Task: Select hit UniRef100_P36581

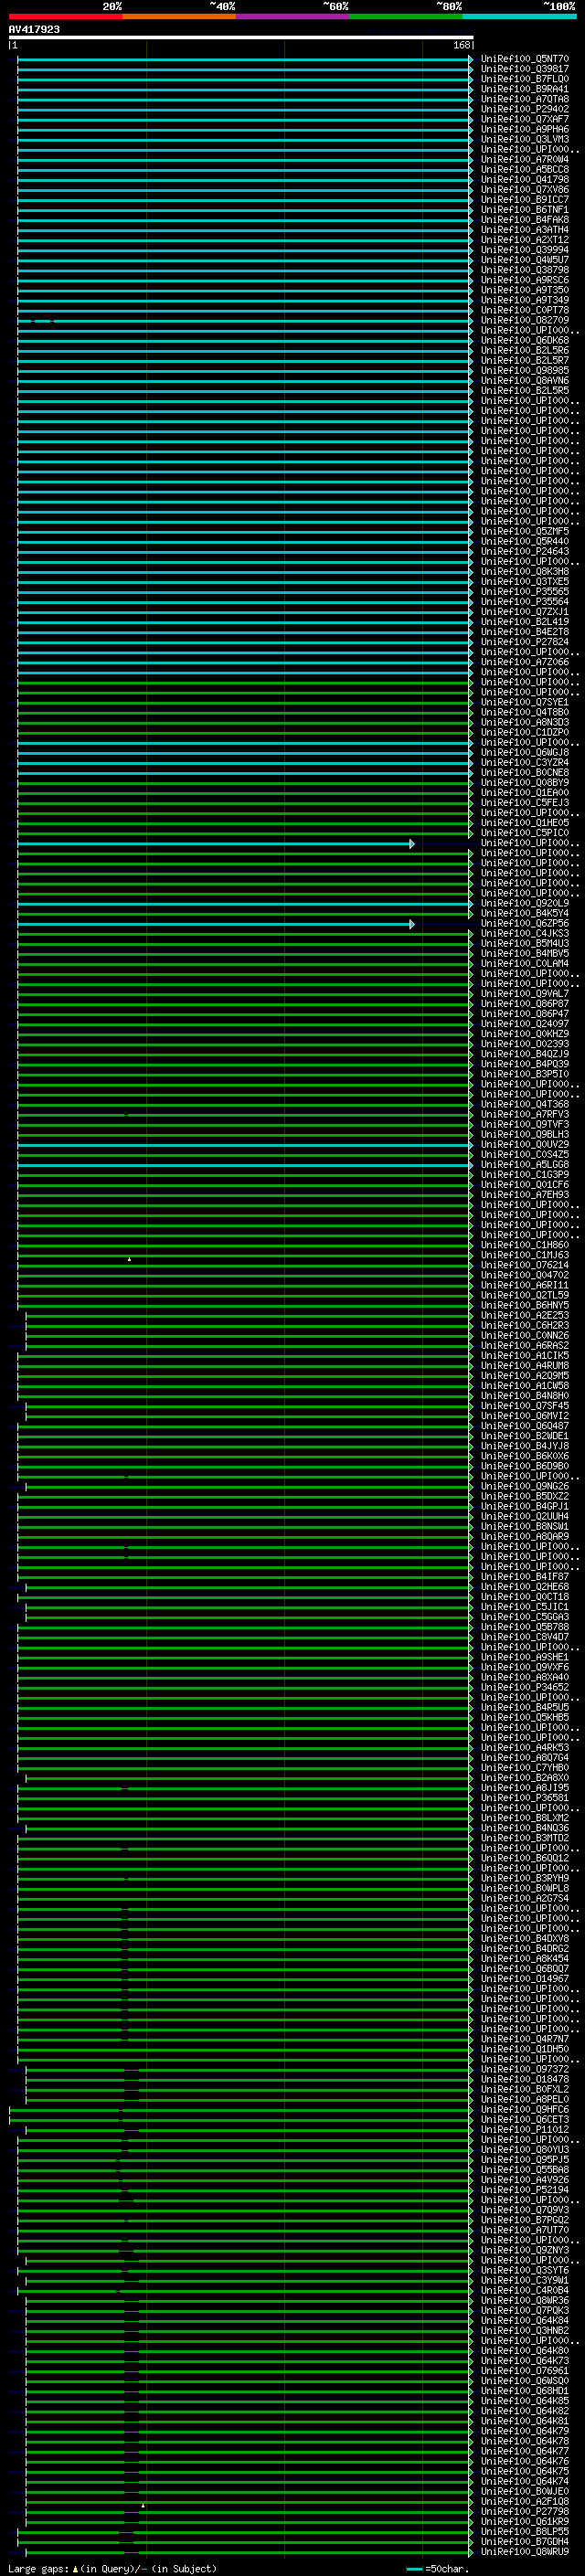Action: tap(525, 1797)
